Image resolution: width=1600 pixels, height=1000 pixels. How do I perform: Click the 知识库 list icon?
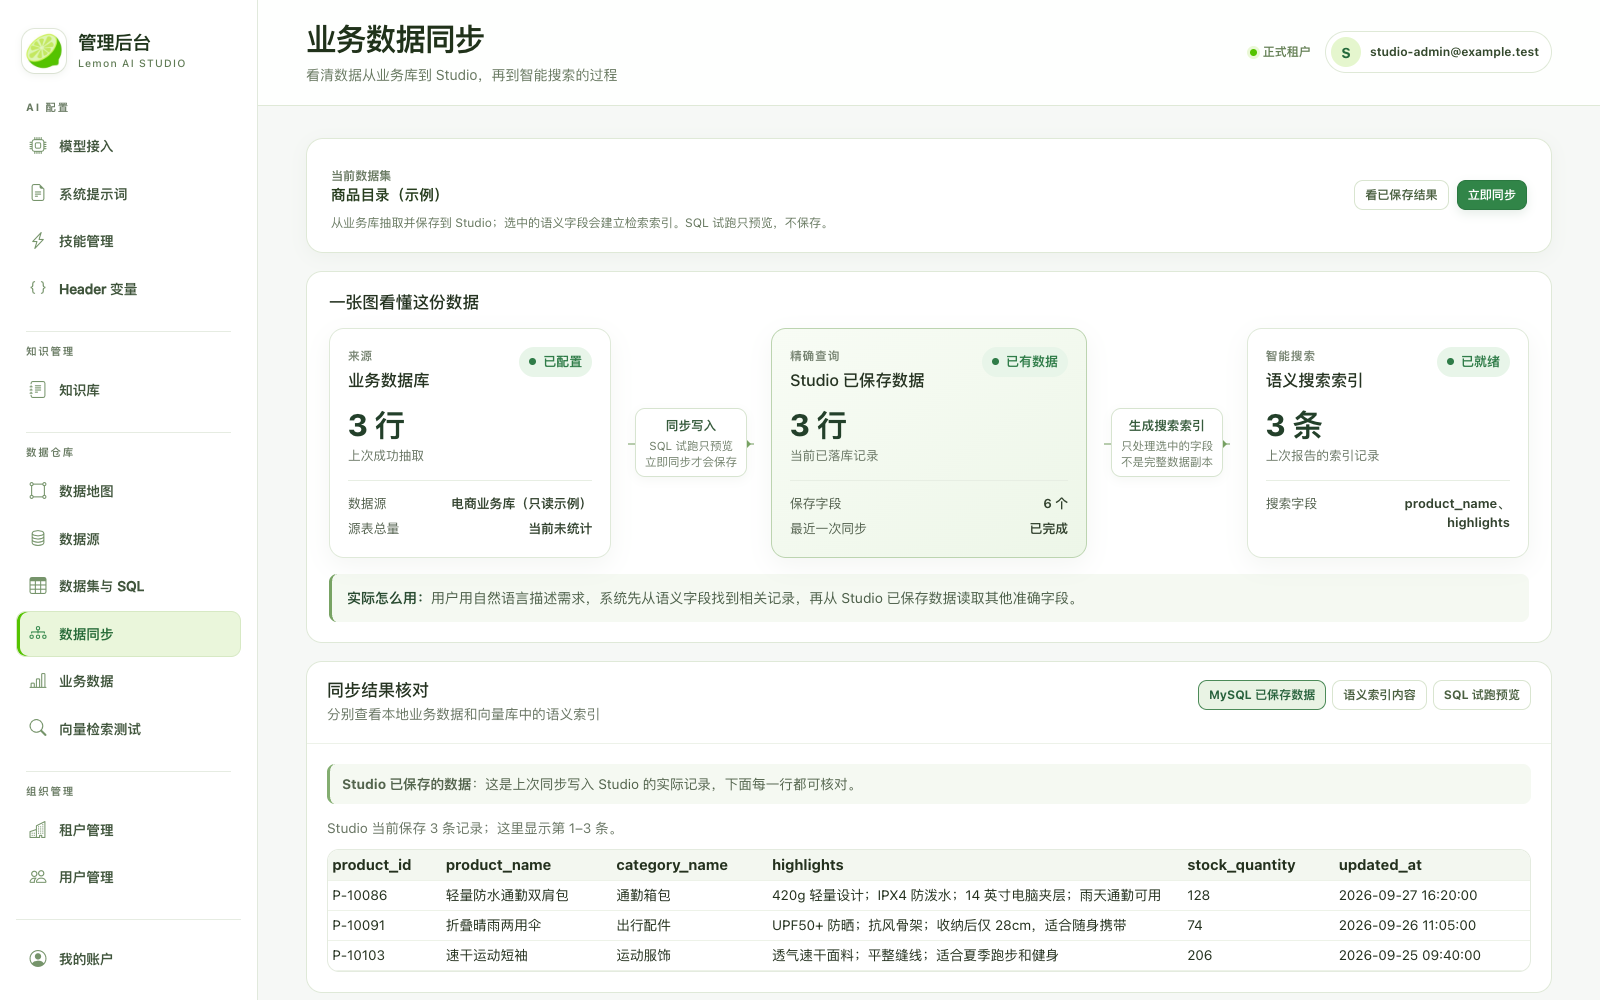(38, 389)
